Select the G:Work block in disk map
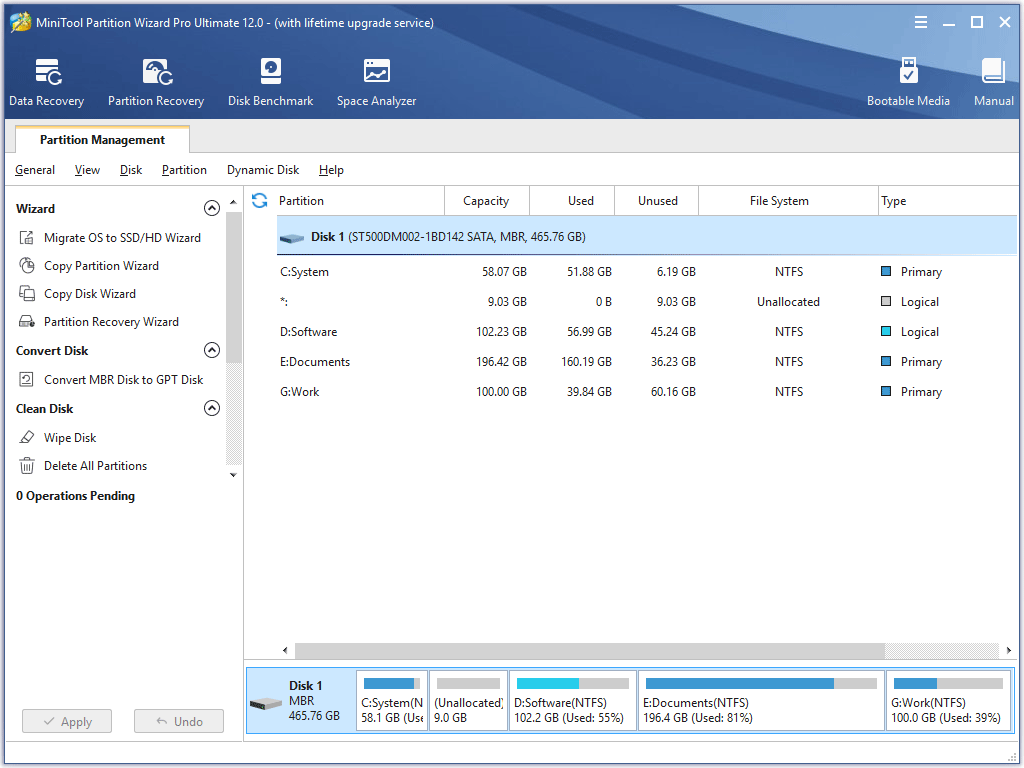This screenshot has height=768, width=1024. [x=948, y=701]
